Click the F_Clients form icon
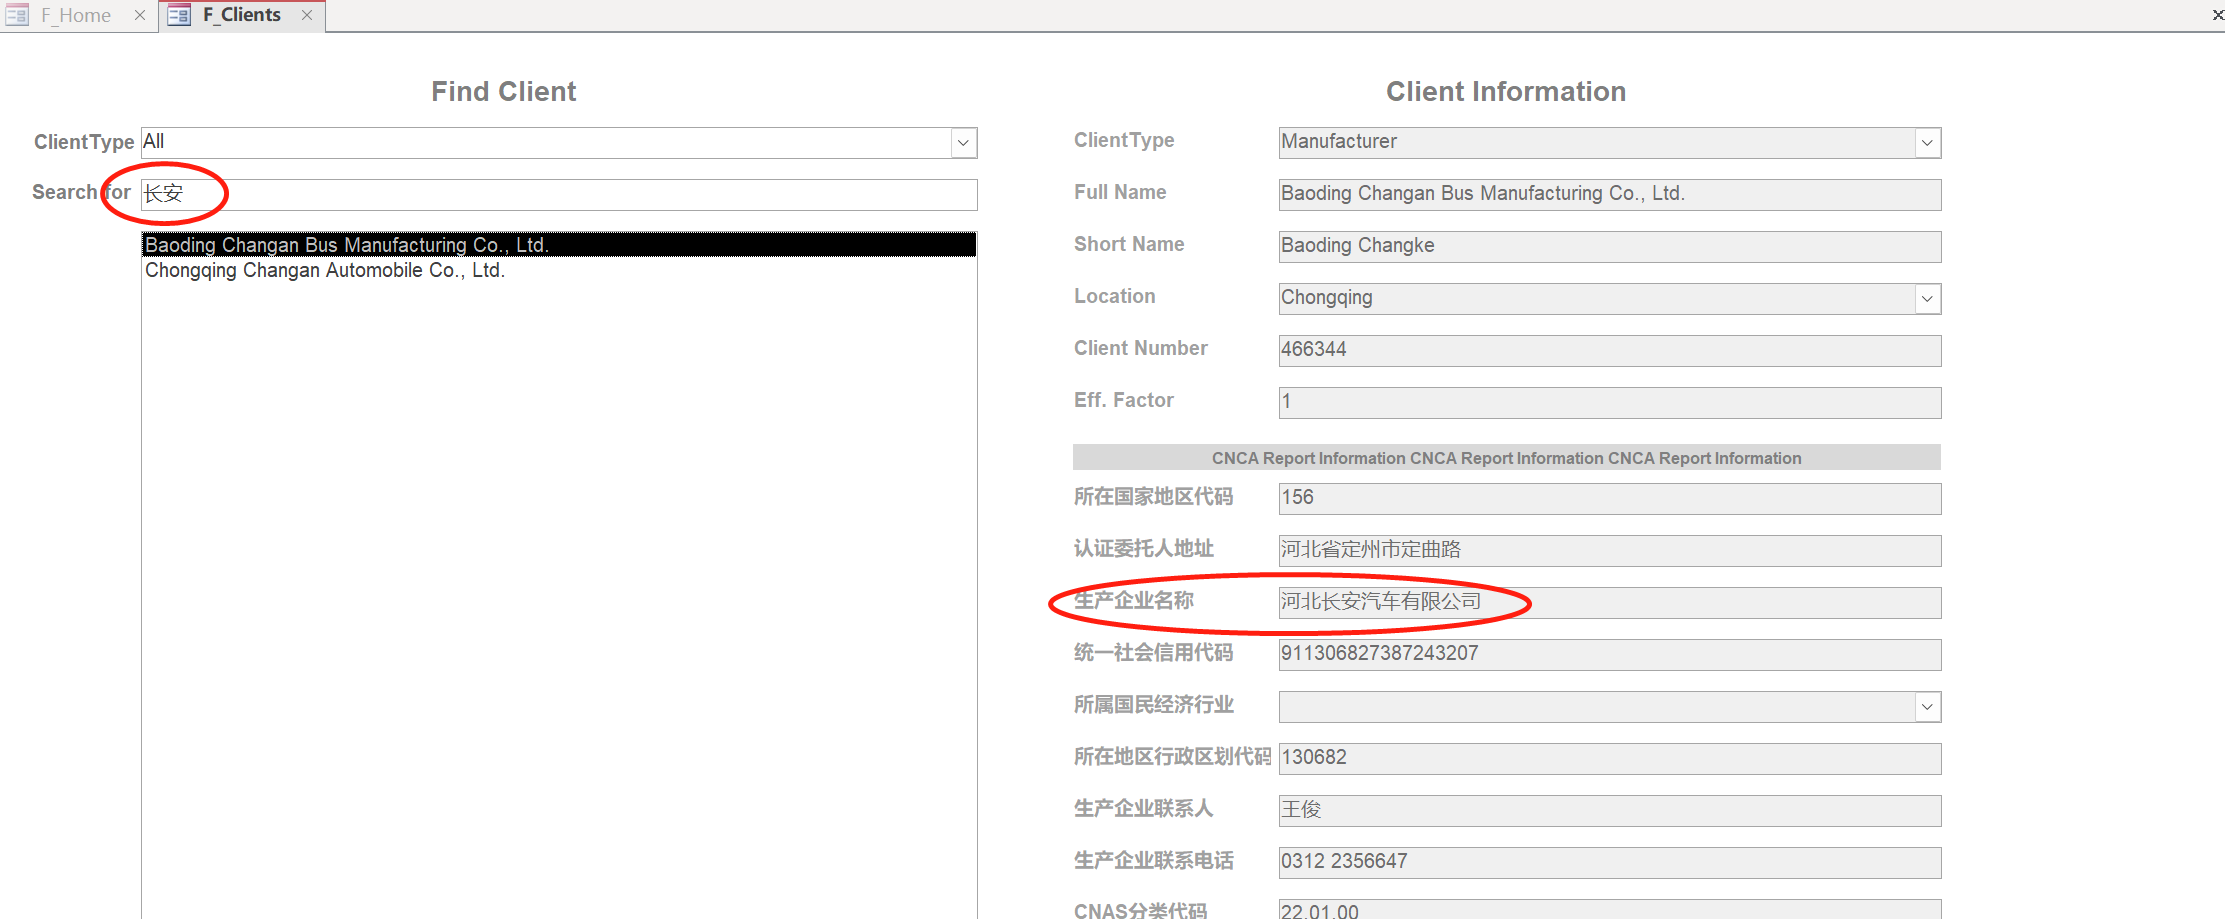This screenshot has width=2225, height=919. (179, 16)
